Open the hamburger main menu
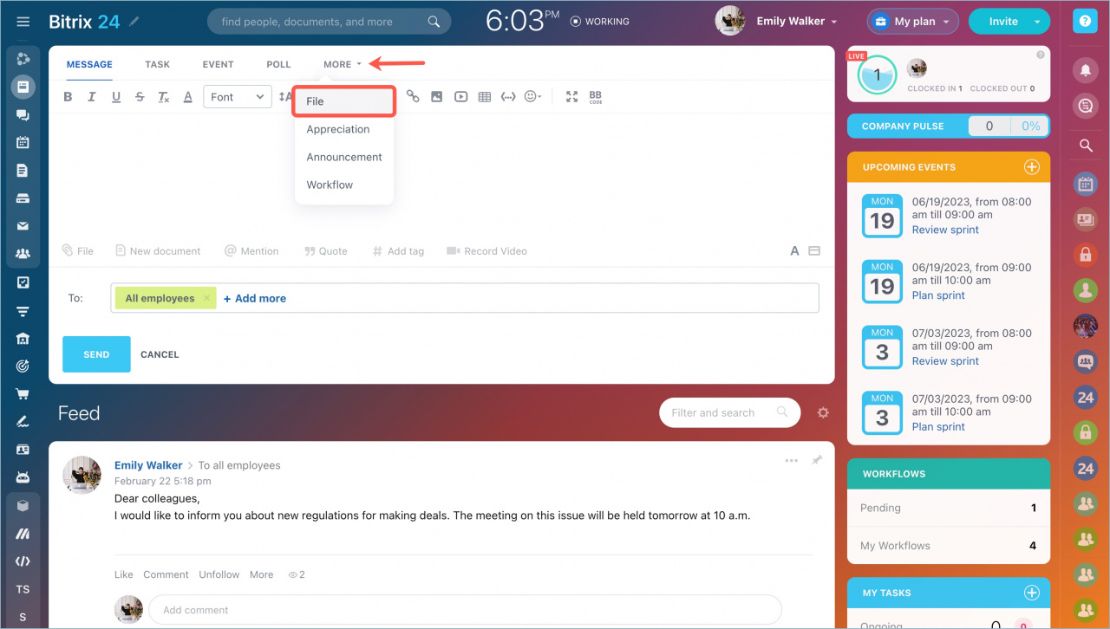The width and height of the screenshot is (1110, 629). click(x=23, y=21)
